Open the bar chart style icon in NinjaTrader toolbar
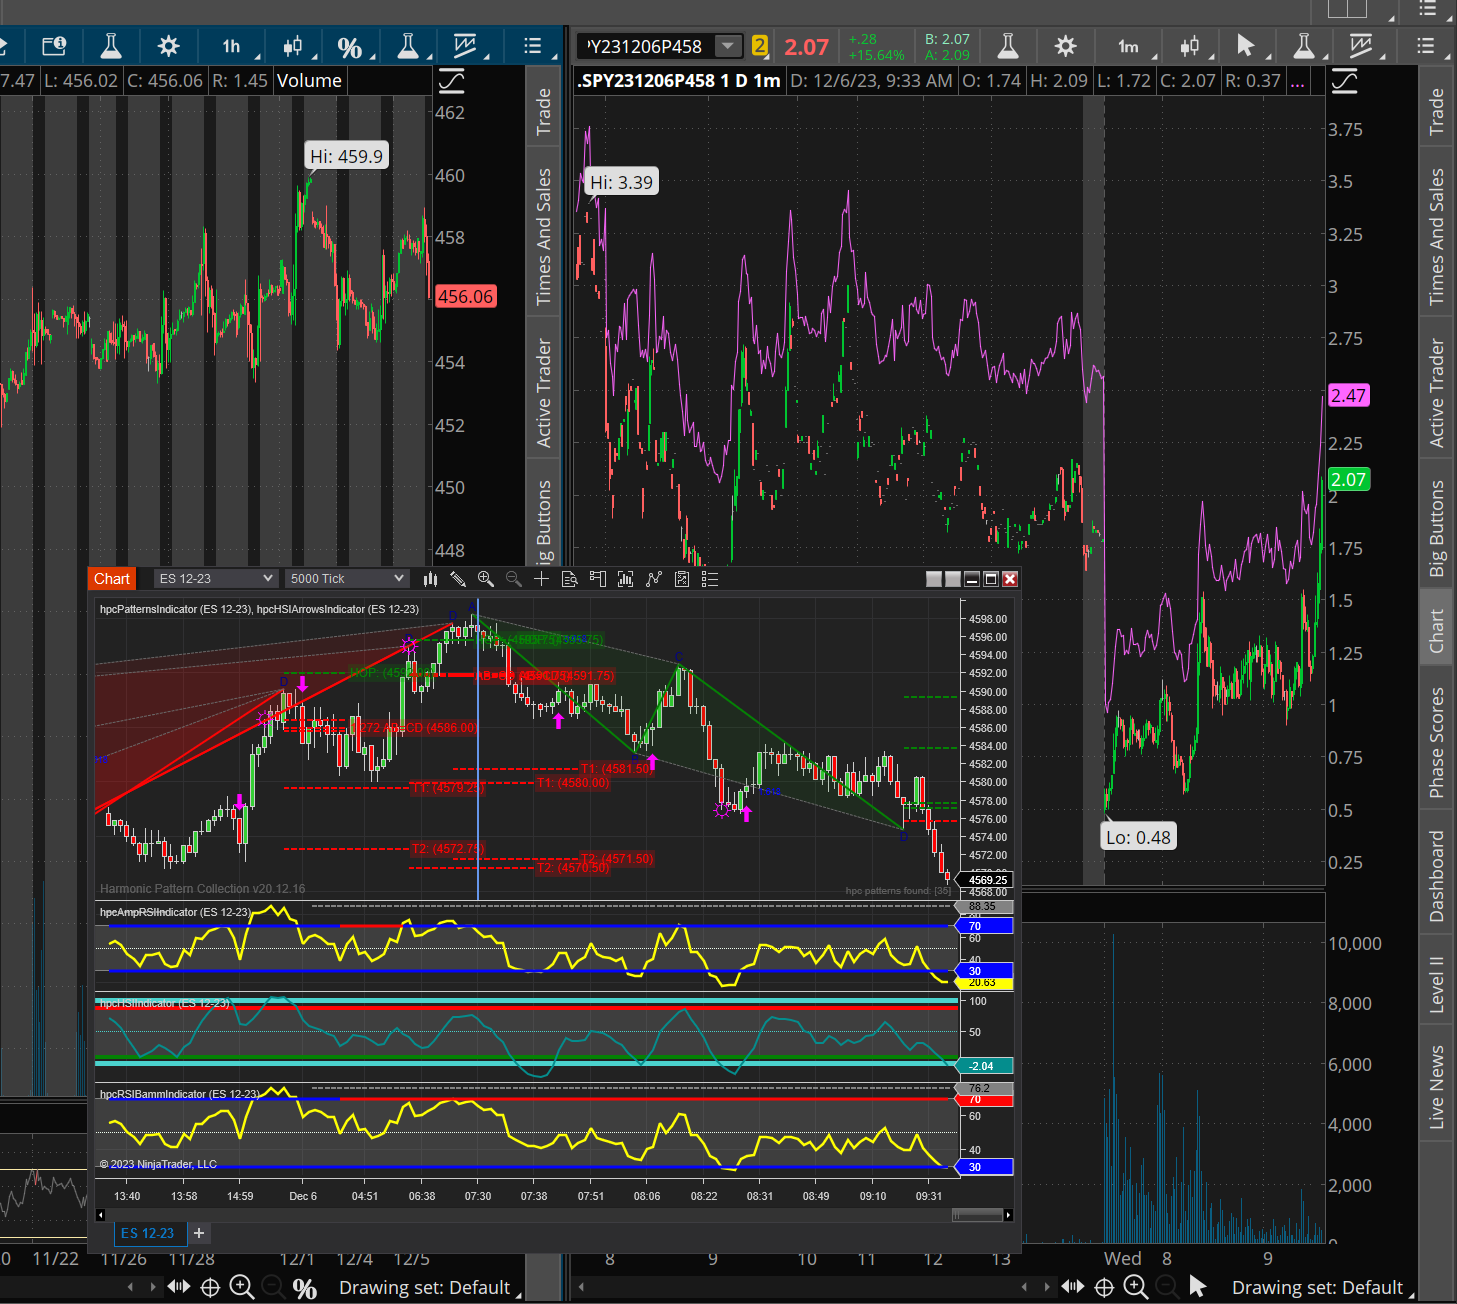 coord(431,579)
